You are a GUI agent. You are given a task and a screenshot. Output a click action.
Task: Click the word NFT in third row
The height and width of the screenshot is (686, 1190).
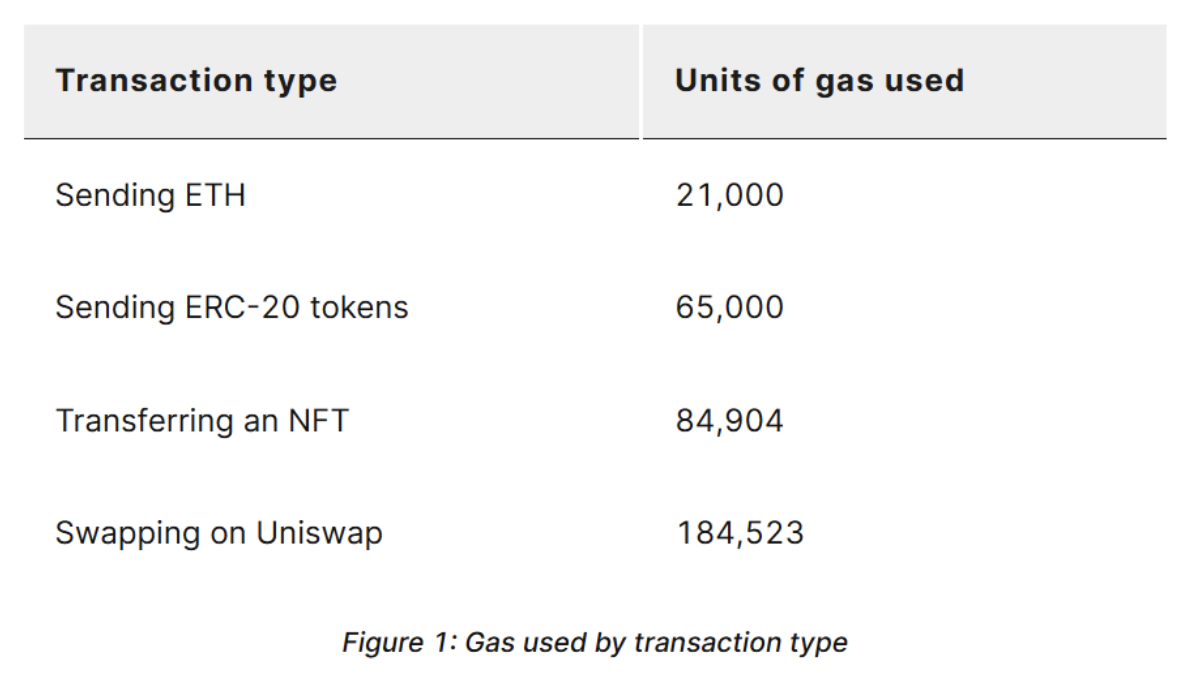tap(318, 421)
